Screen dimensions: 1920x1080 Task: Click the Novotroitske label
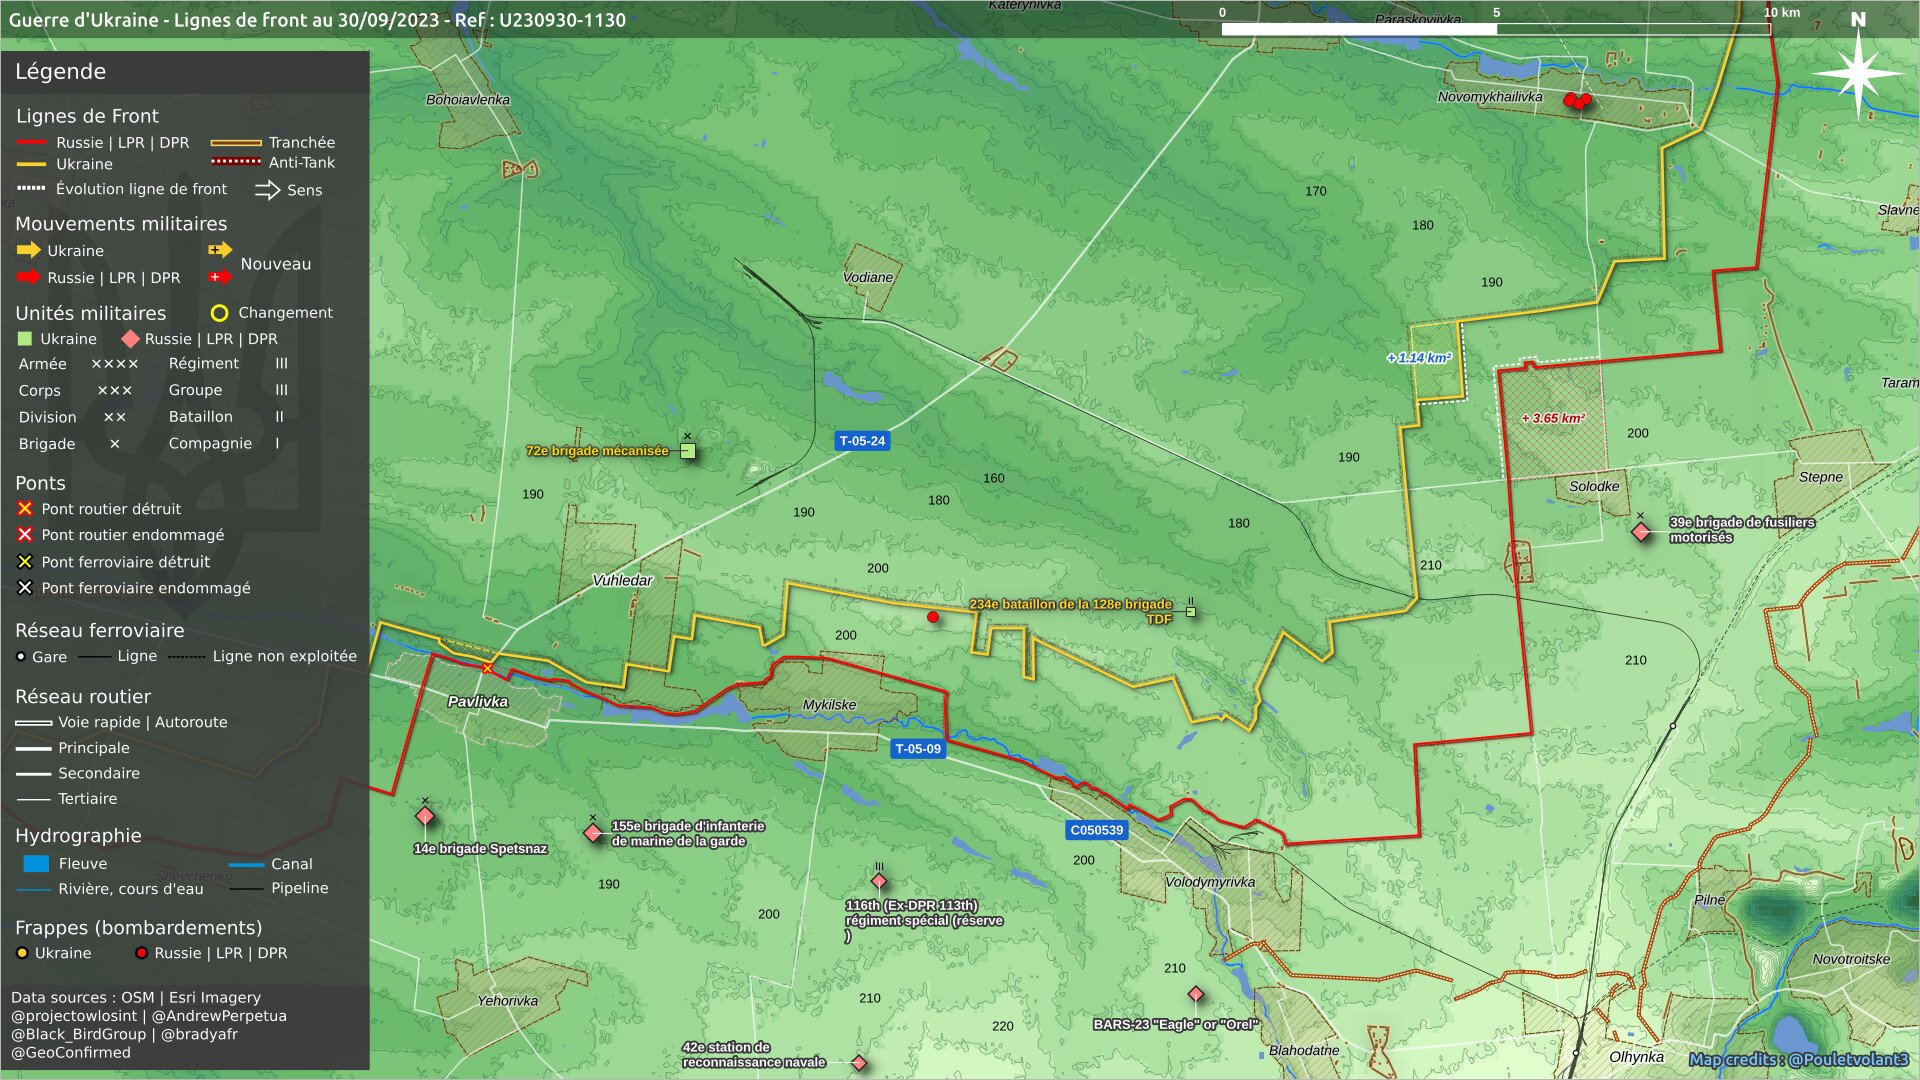[x=1851, y=958]
